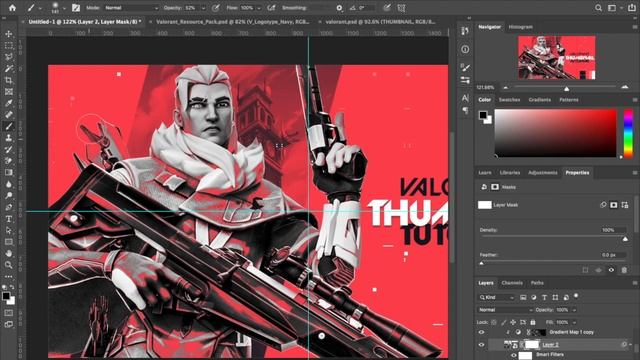
Task: Toggle pressure for size button
Action: pyautogui.click(x=387, y=8)
